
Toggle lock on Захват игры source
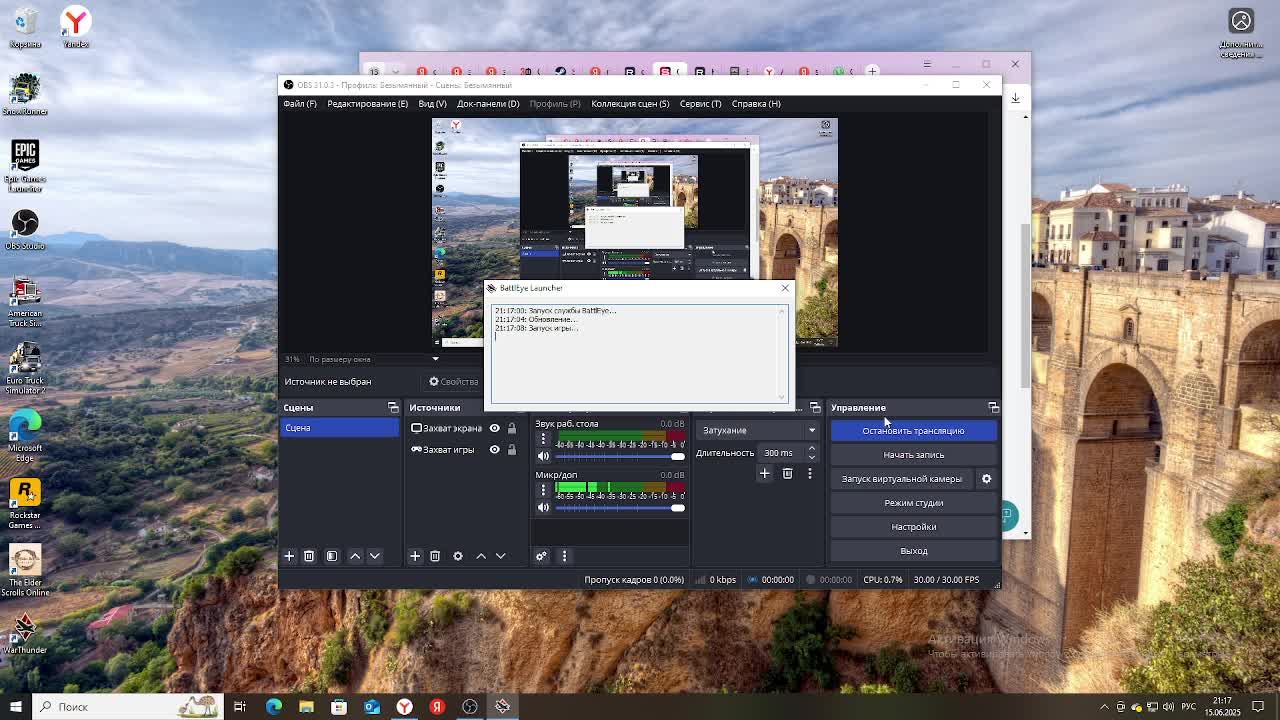[x=511, y=450]
